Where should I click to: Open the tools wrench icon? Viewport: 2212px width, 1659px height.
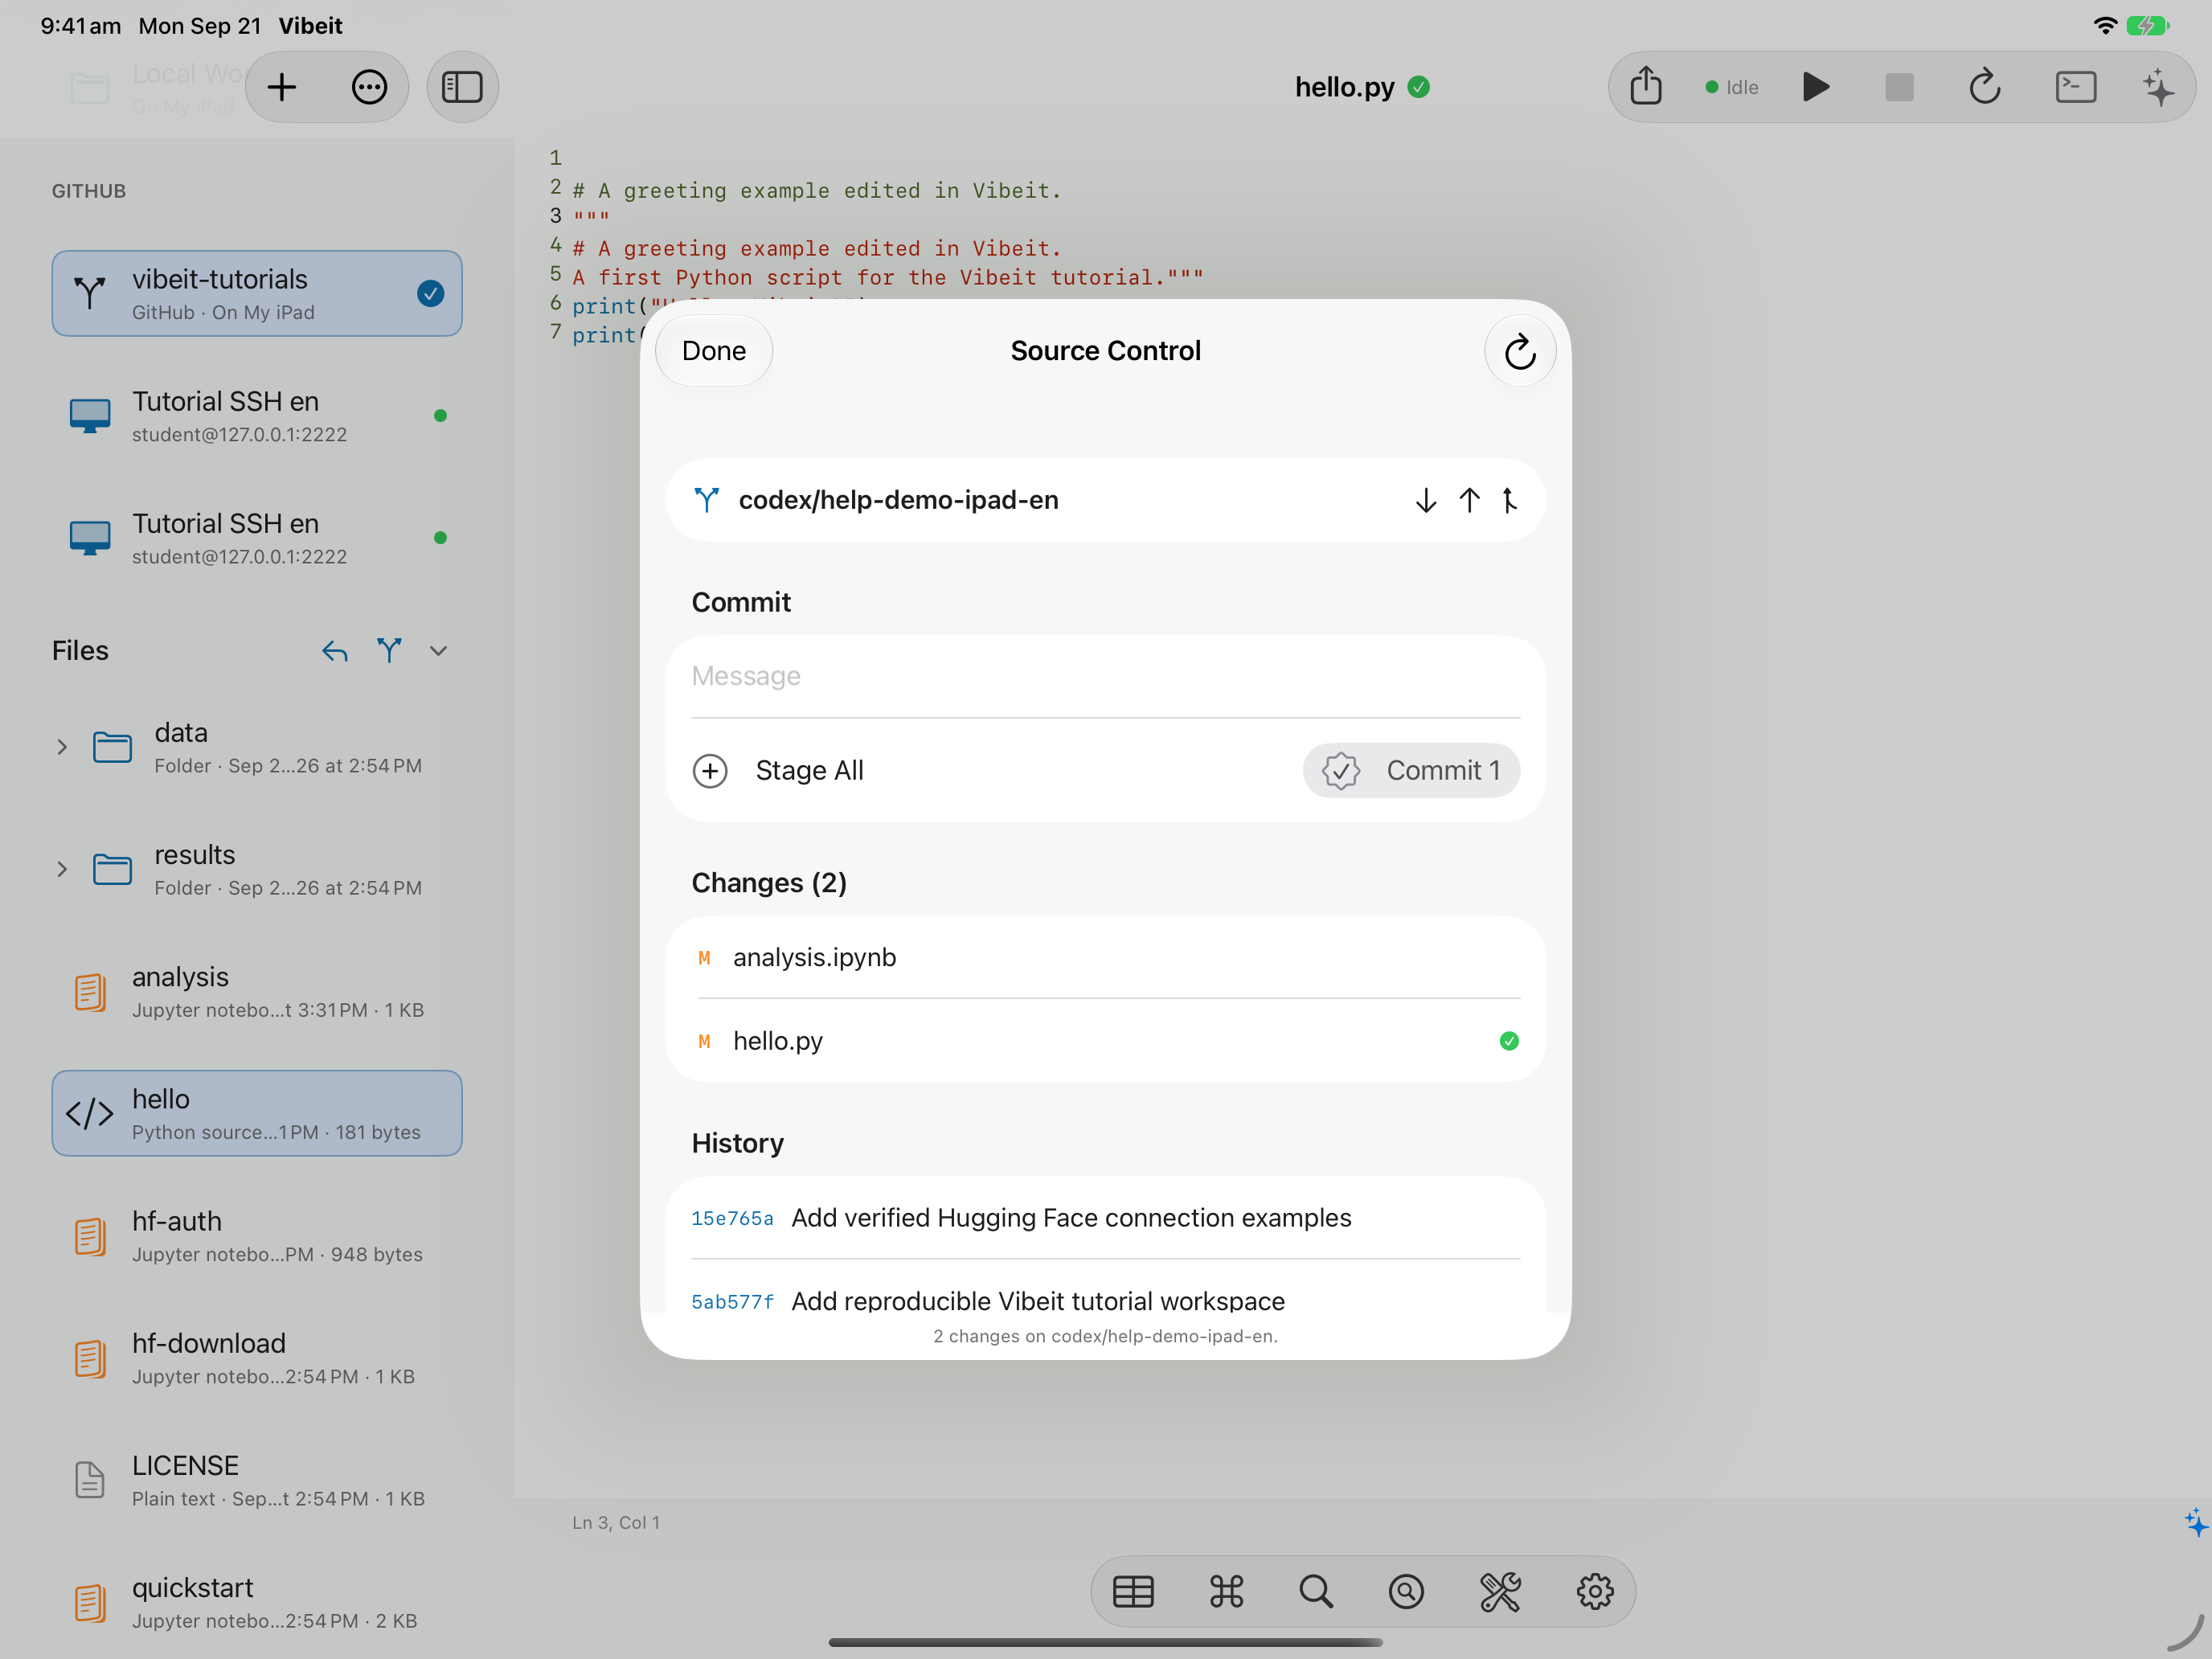click(x=1500, y=1591)
